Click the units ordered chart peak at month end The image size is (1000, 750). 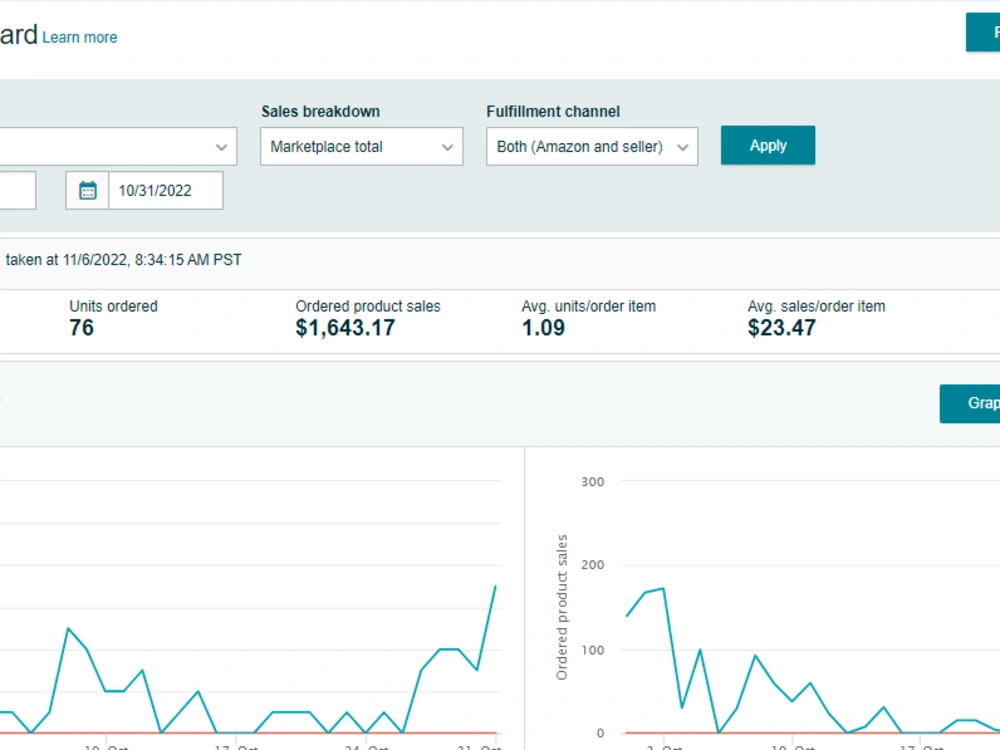tap(496, 586)
